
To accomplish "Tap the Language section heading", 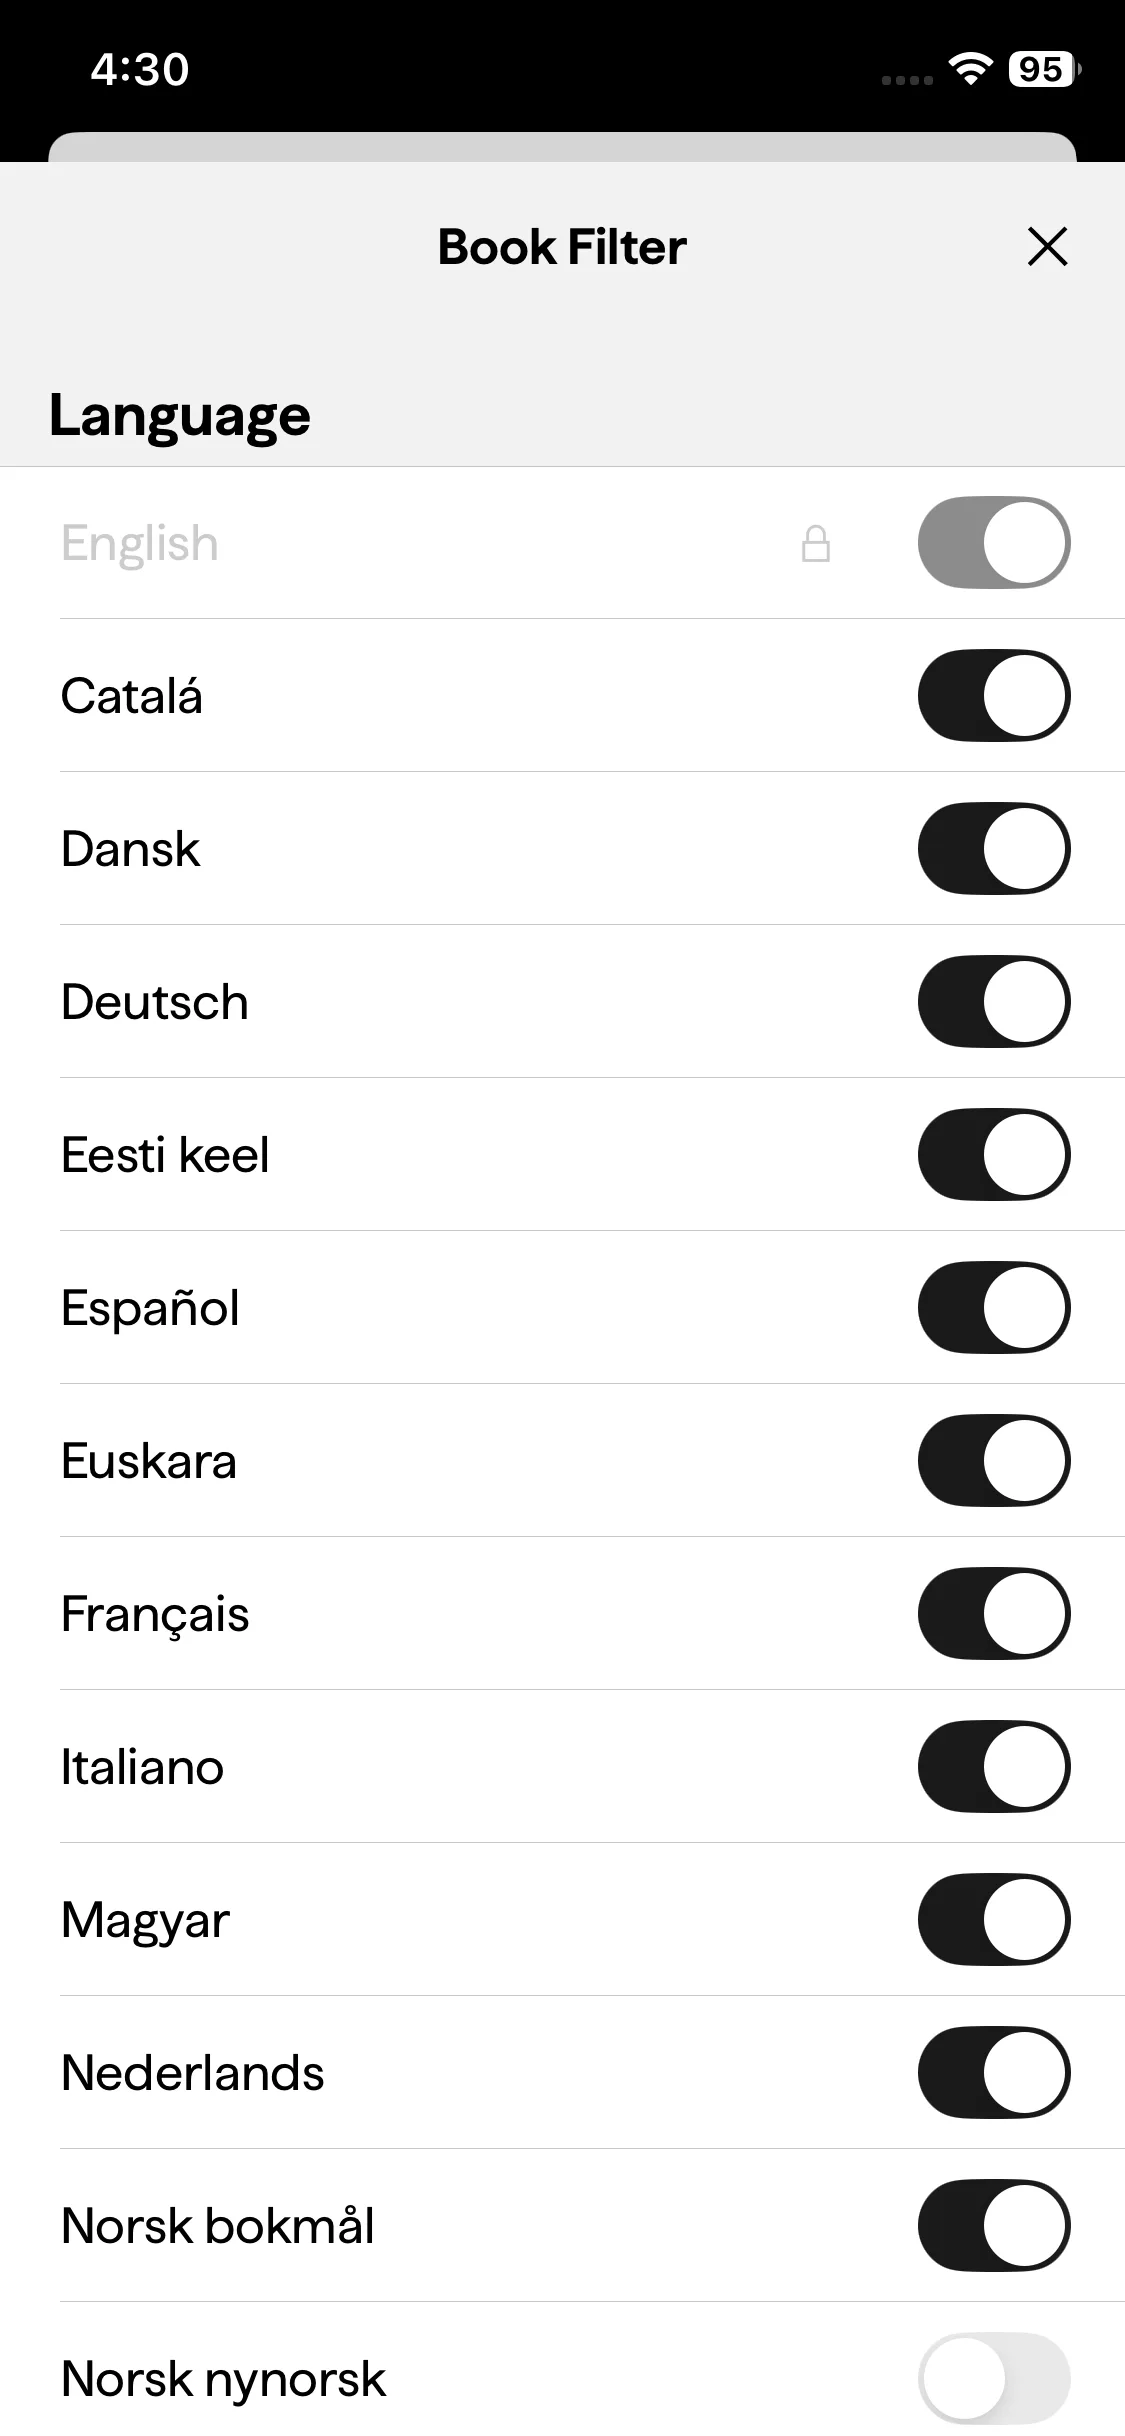I will tap(180, 416).
